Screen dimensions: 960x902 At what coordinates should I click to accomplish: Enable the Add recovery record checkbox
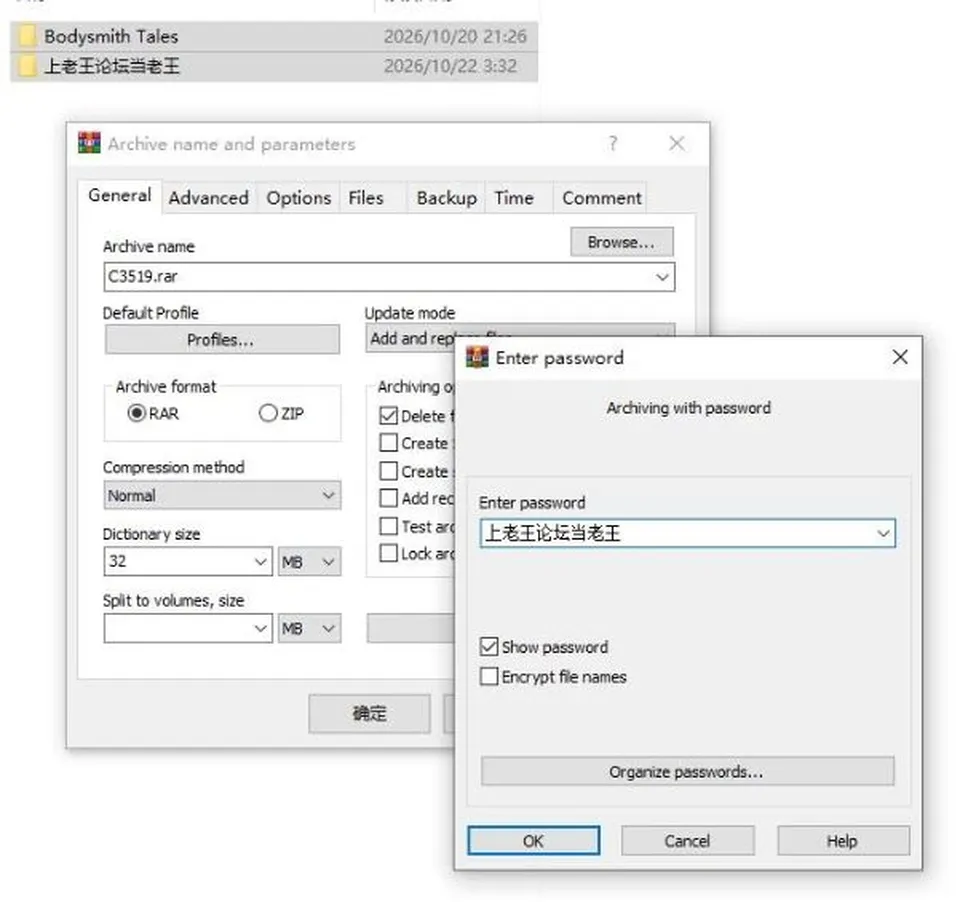[x=389, y=498]
